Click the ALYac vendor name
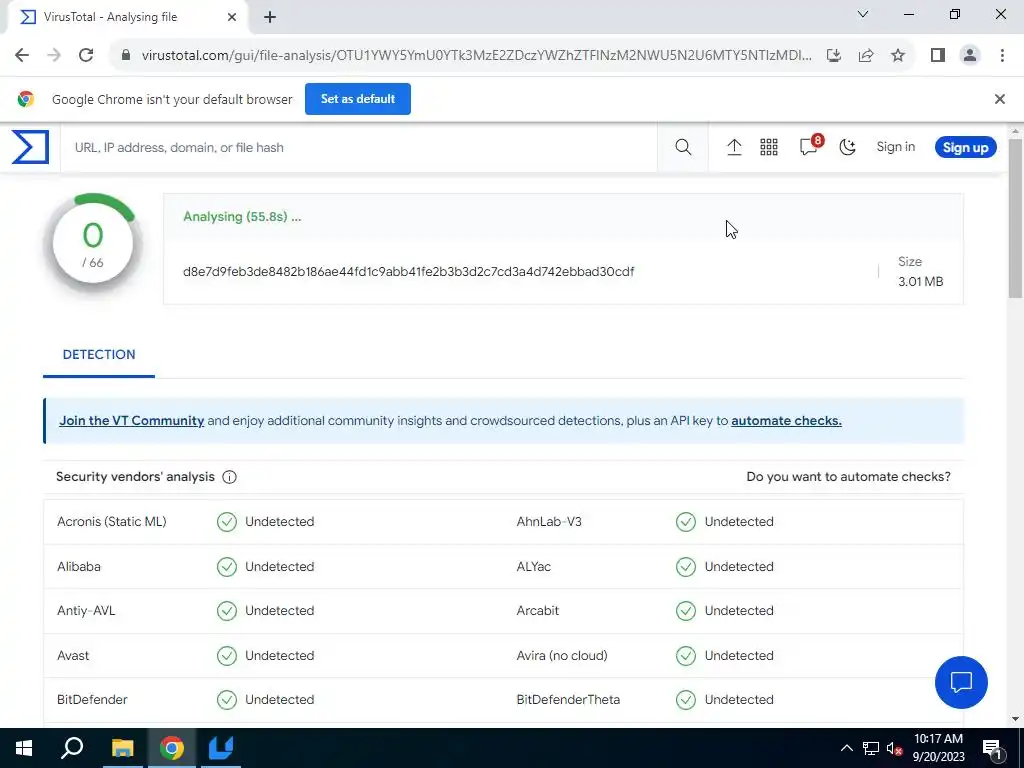This screenshot has height=768, width=1024. (534, 566)
